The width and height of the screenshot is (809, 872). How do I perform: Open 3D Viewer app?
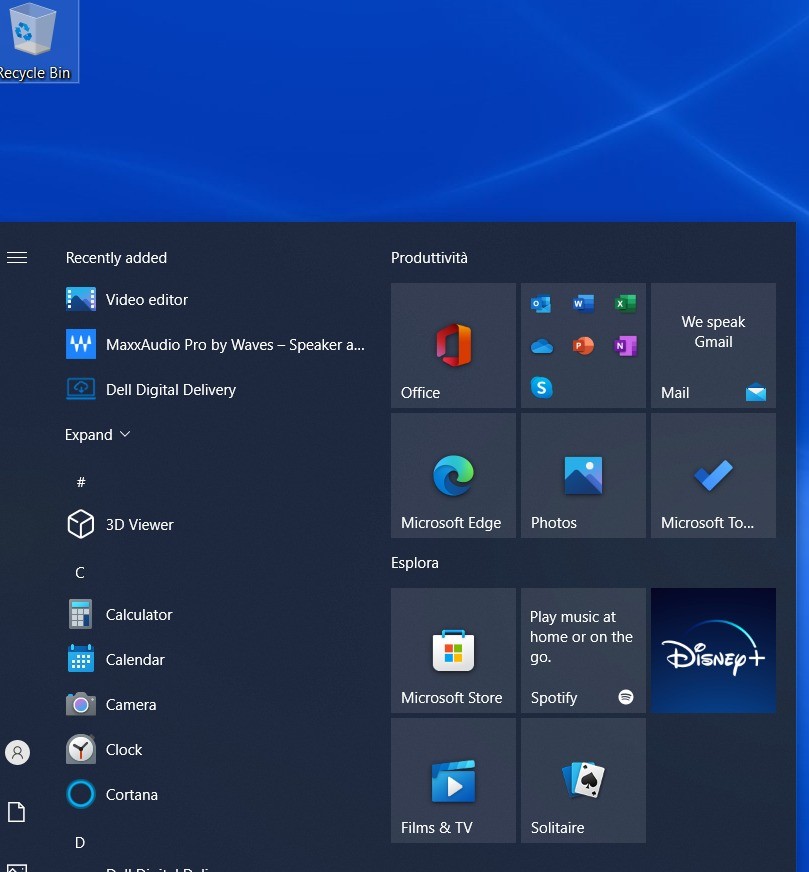click(214, 524)
